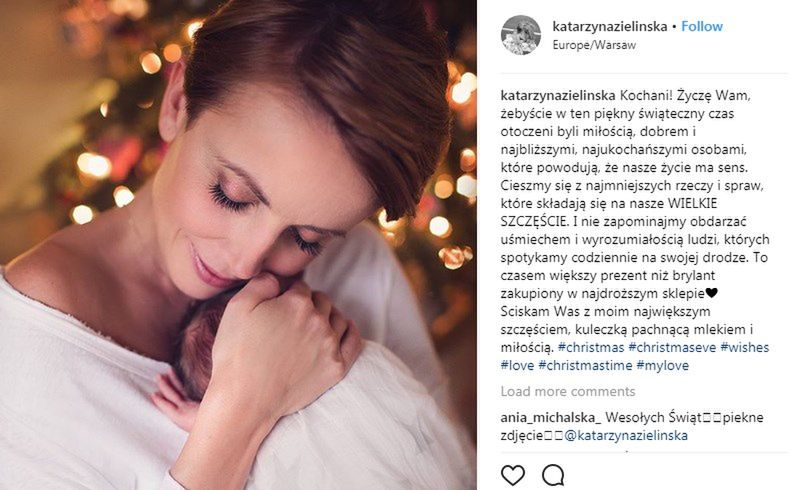The width and height of the screenshot is (795, 490).
Task: Open commenter ania_michalska_ profile
Action: click(x=551, y=417)
